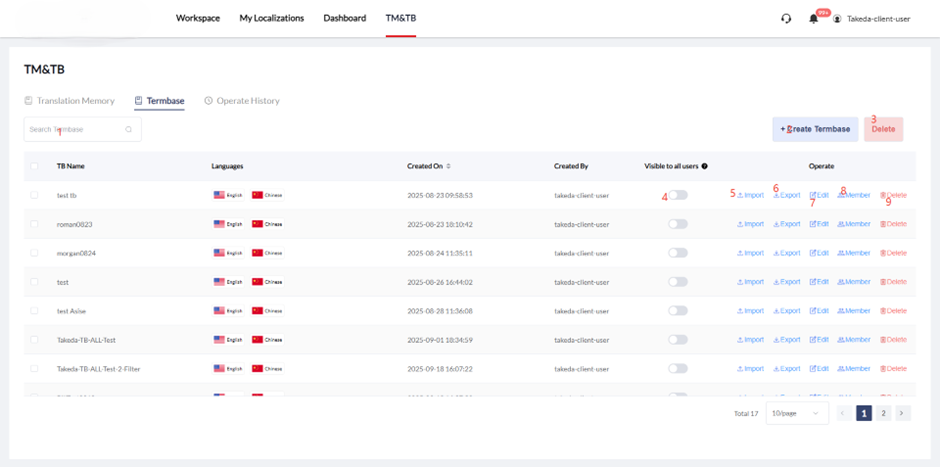Click into the Search Termbase field

point(75,129)
